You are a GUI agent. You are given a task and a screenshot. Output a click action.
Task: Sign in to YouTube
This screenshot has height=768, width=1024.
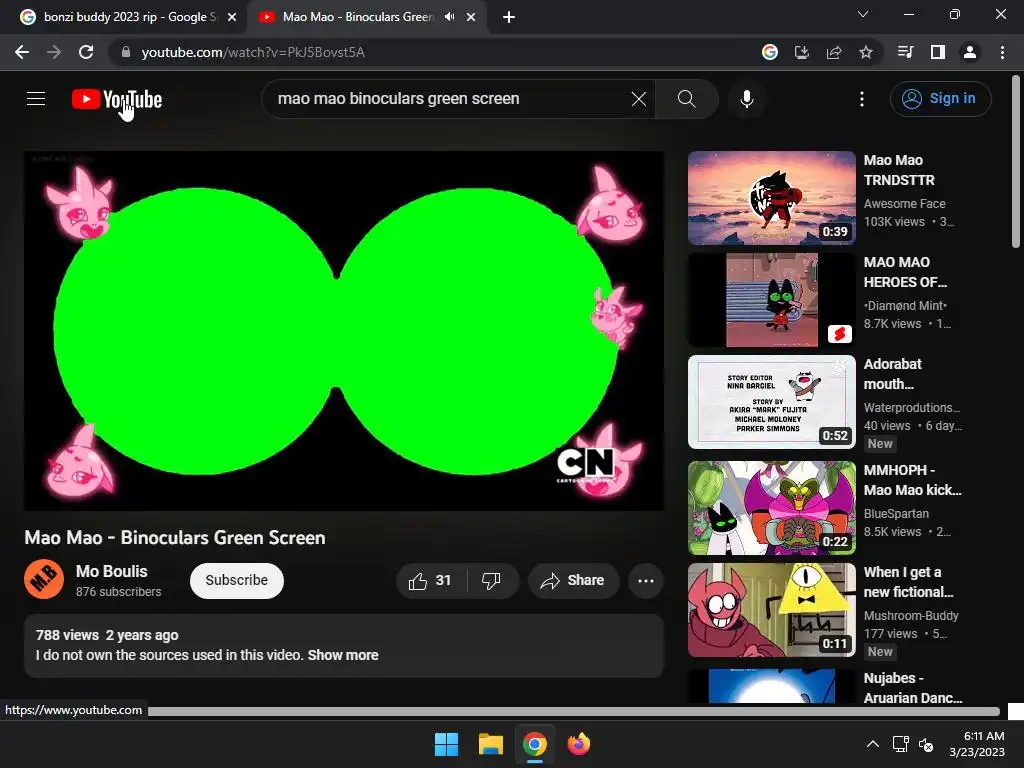pos(940,99)
